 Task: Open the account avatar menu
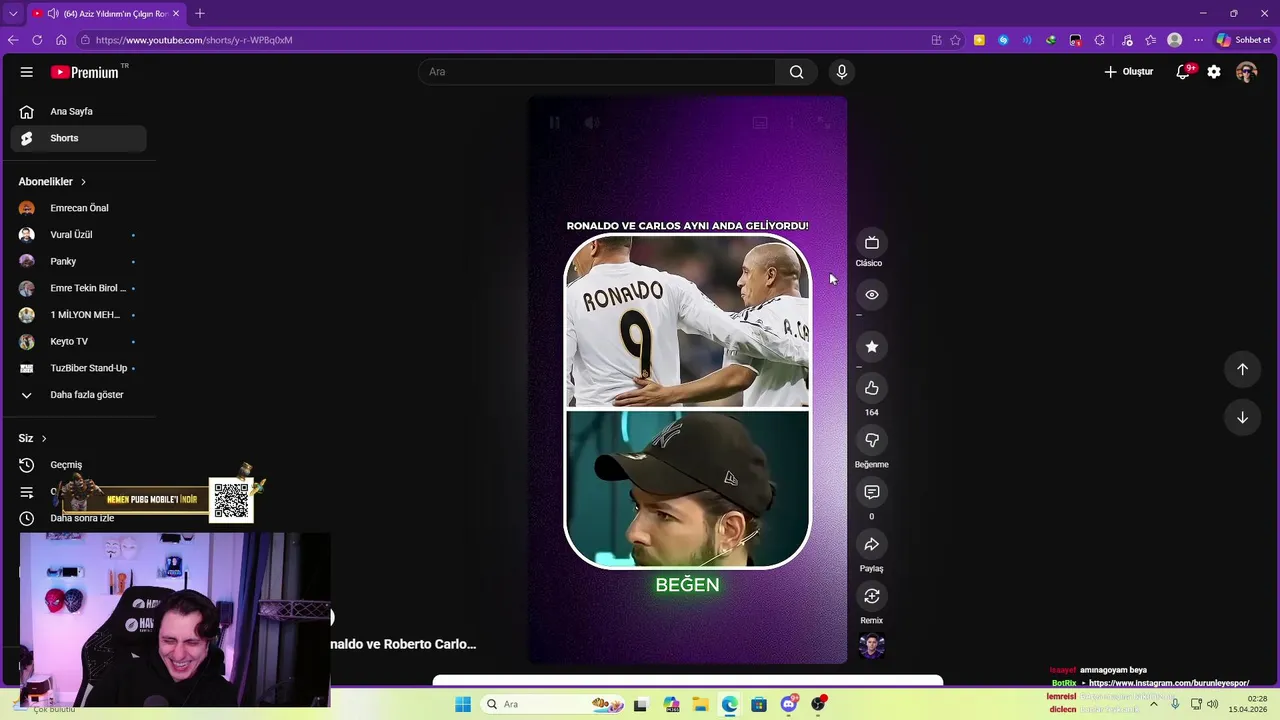pos(1246,72)
